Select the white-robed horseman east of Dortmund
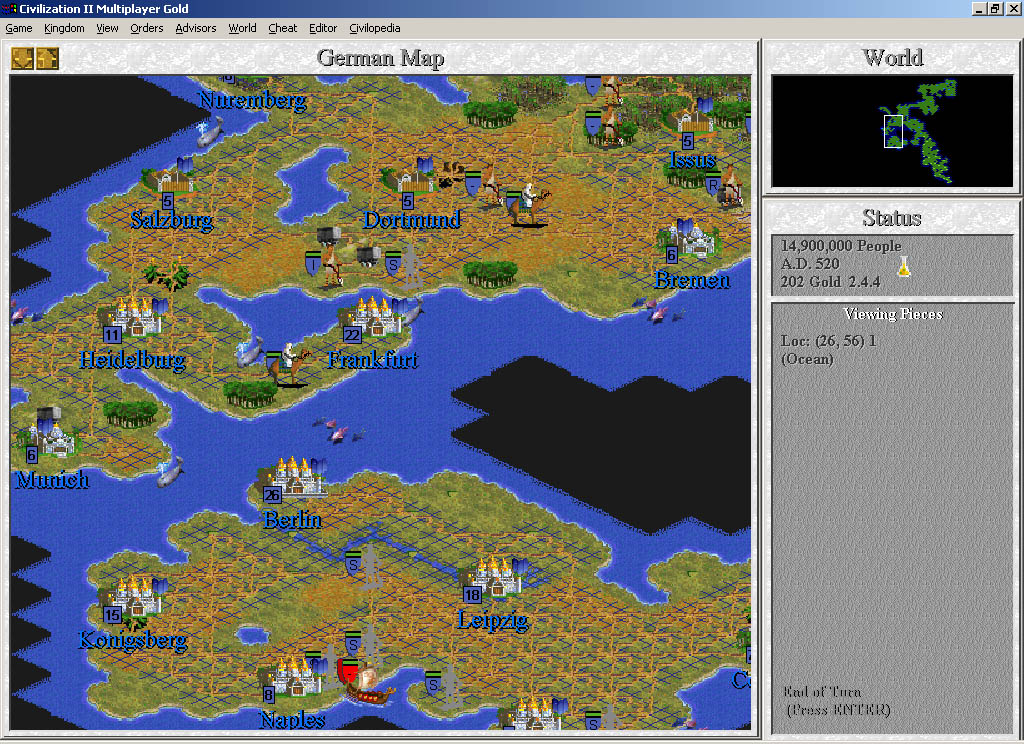This screenshot has height=744, width=1024. point(529,204)
